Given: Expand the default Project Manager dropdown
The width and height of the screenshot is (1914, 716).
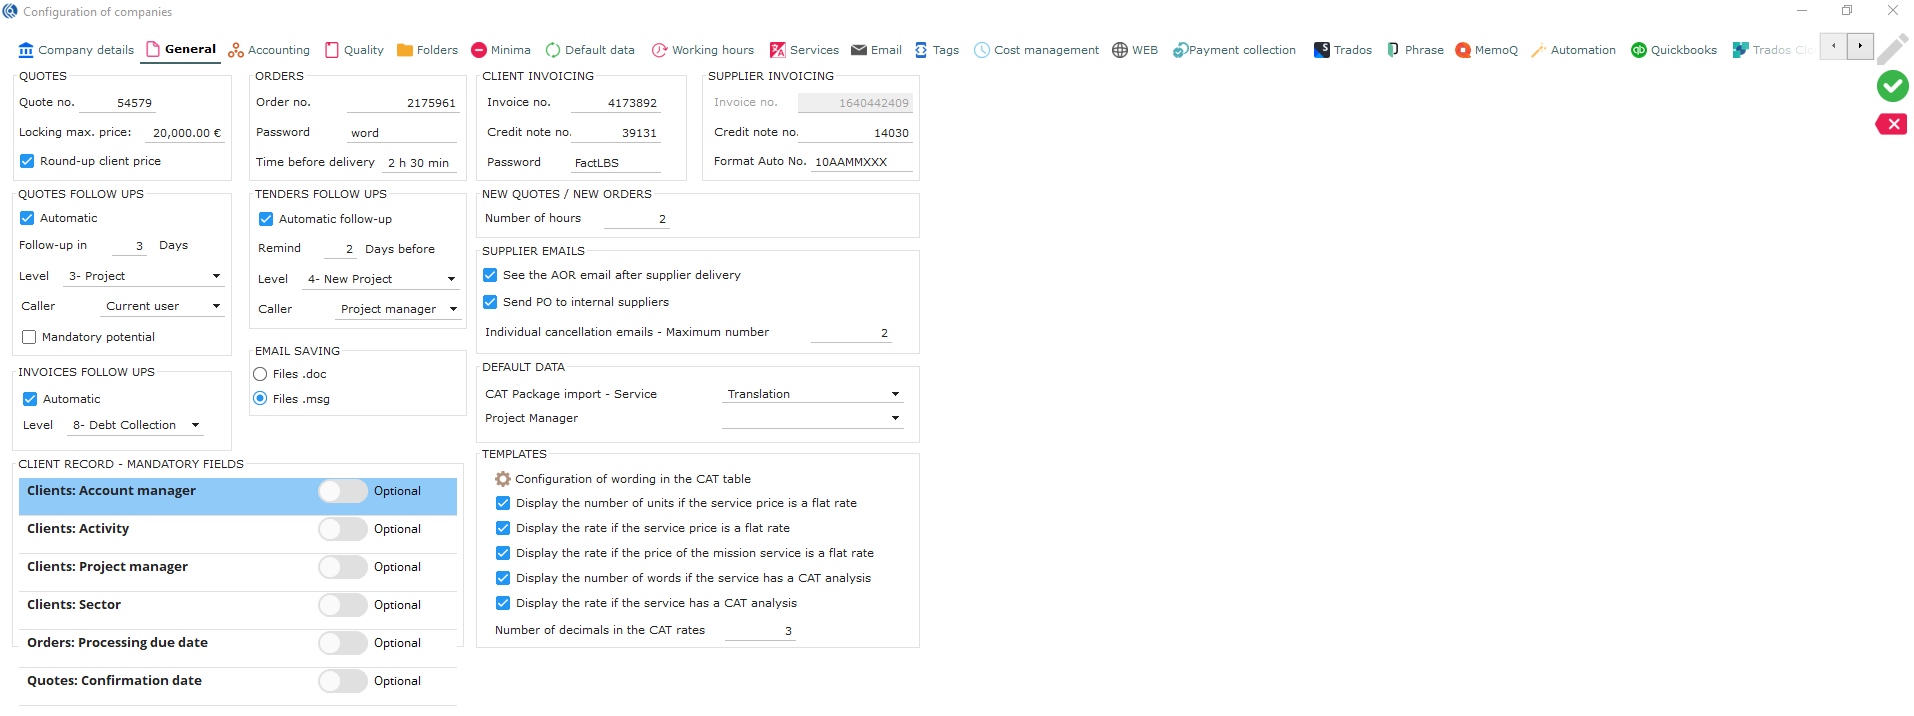Looking at the screenshot, I should 895,418.
